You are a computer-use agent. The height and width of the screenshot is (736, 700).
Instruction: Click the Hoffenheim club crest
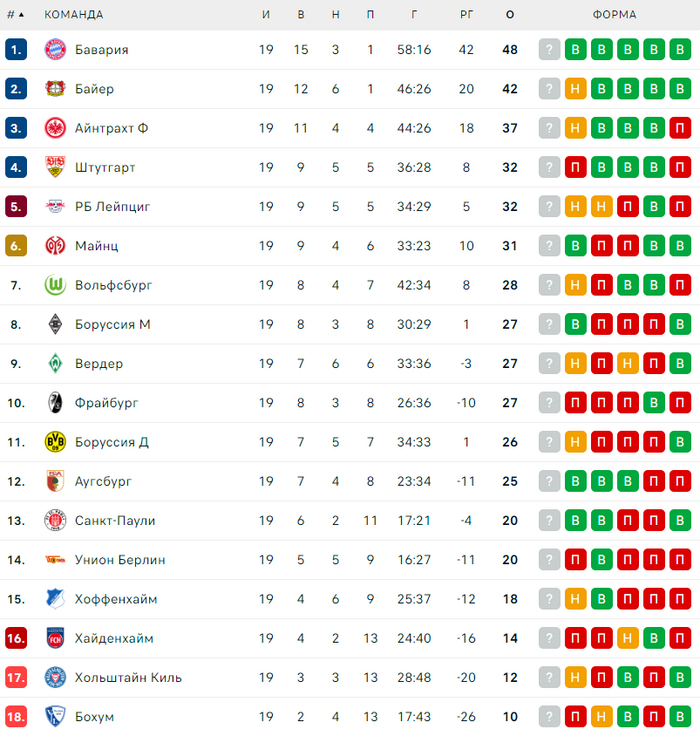point(55,599)
